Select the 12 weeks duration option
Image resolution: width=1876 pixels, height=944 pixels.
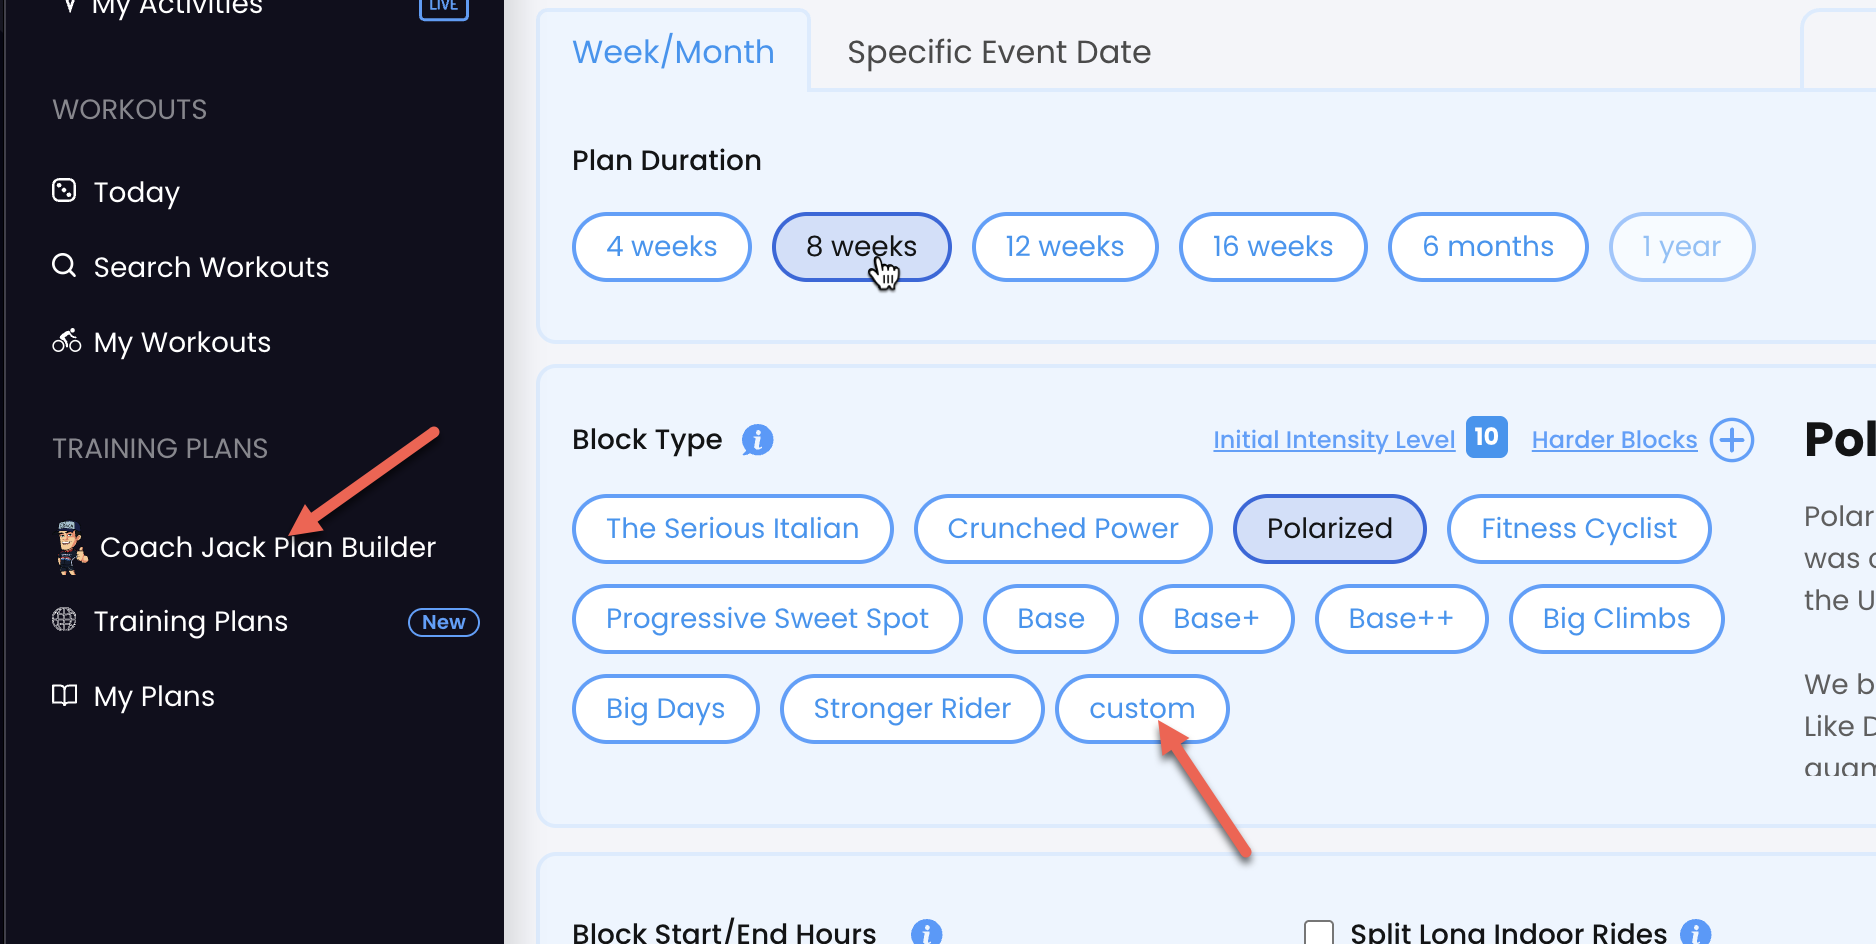1065,247
